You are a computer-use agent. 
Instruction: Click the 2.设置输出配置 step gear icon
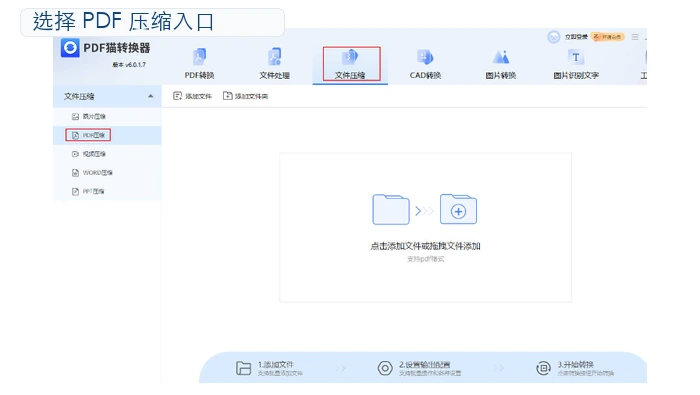tap(385, 368)
